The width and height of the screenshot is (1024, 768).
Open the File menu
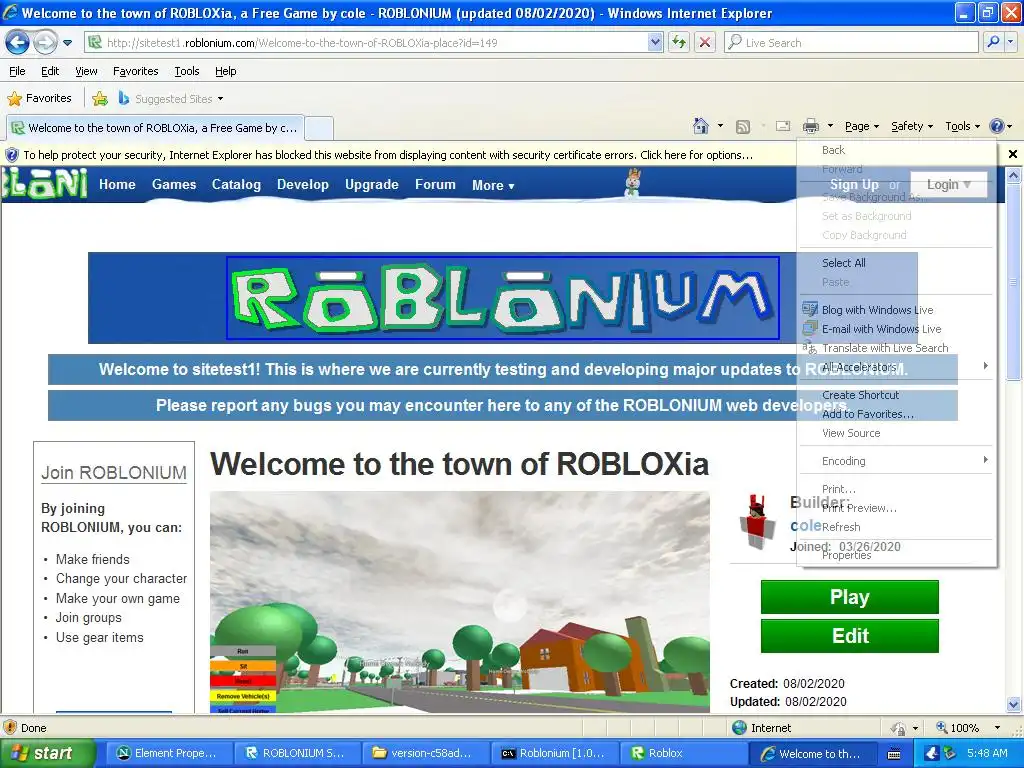[17, 71]
